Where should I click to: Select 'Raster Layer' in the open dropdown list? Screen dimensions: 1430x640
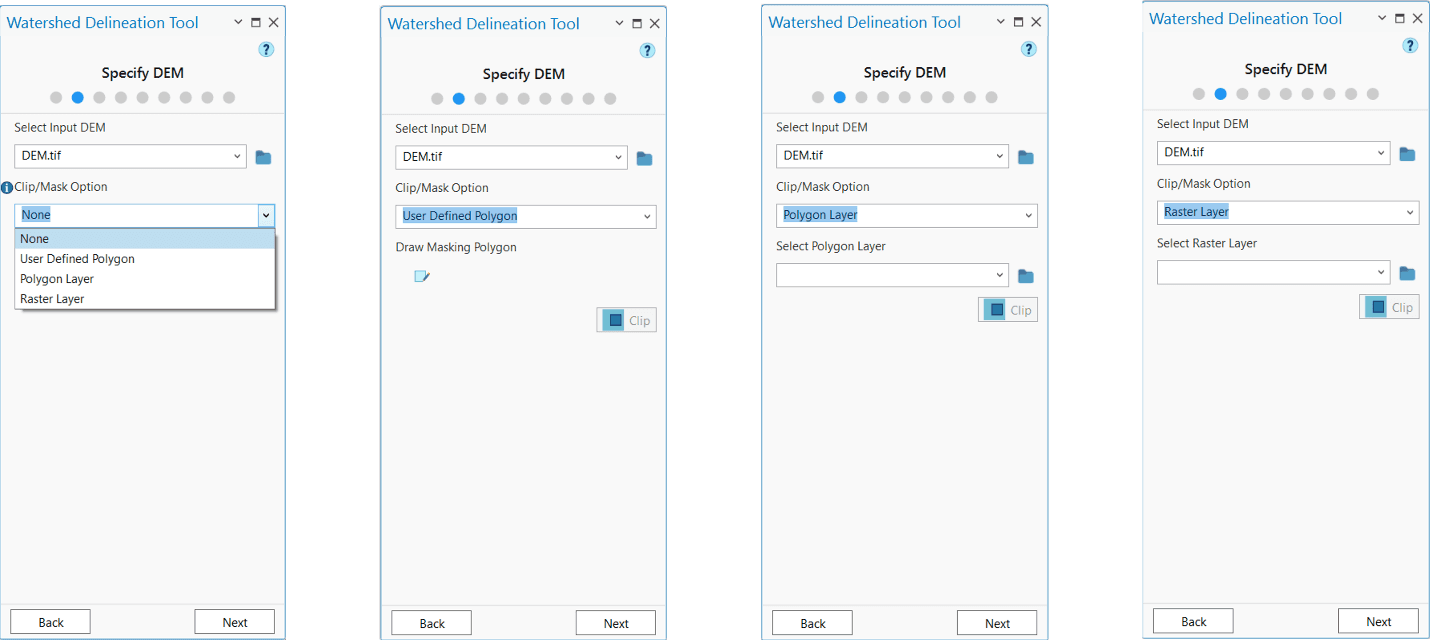coord(52,298)
